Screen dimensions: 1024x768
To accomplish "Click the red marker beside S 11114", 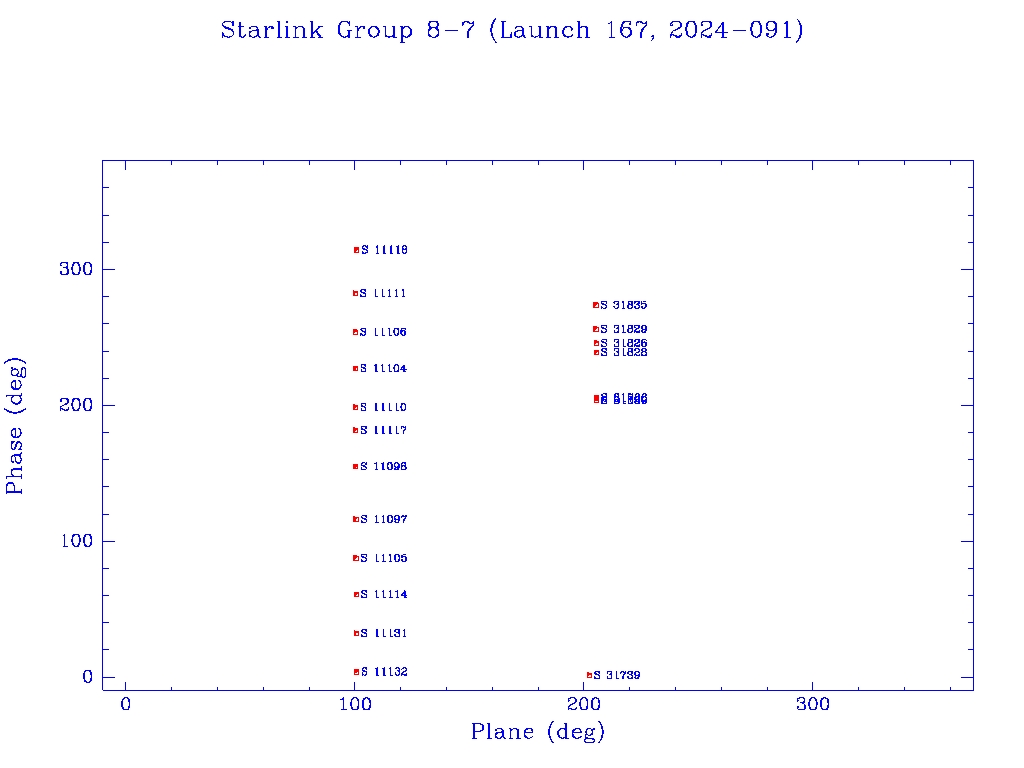I will point(357,594).
